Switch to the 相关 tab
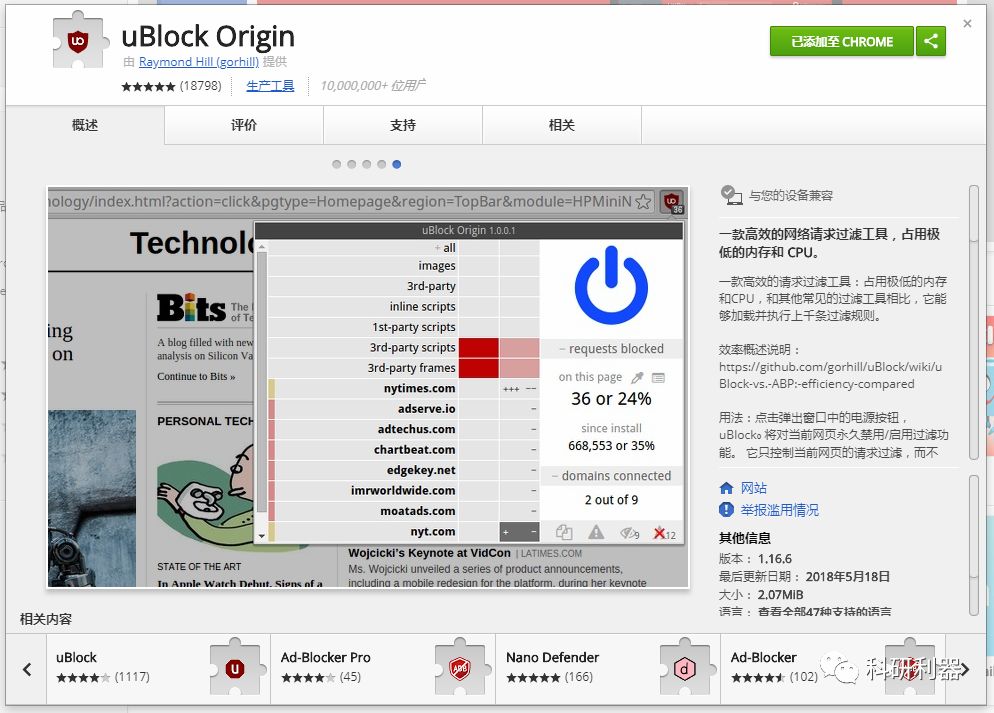 point(562,125)
